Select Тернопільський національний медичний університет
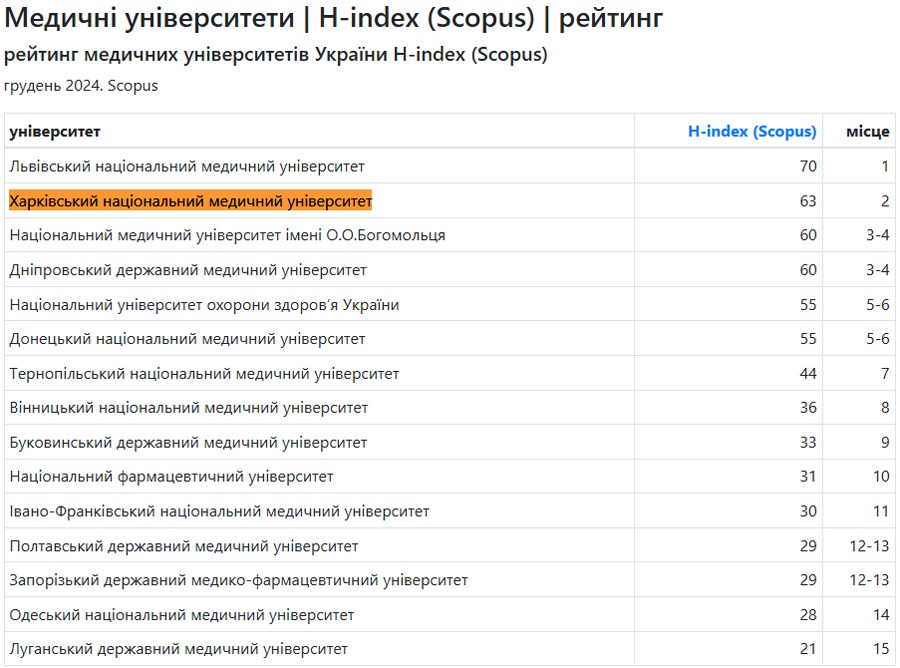The image size is (900, 668). (x=204, y=374)
